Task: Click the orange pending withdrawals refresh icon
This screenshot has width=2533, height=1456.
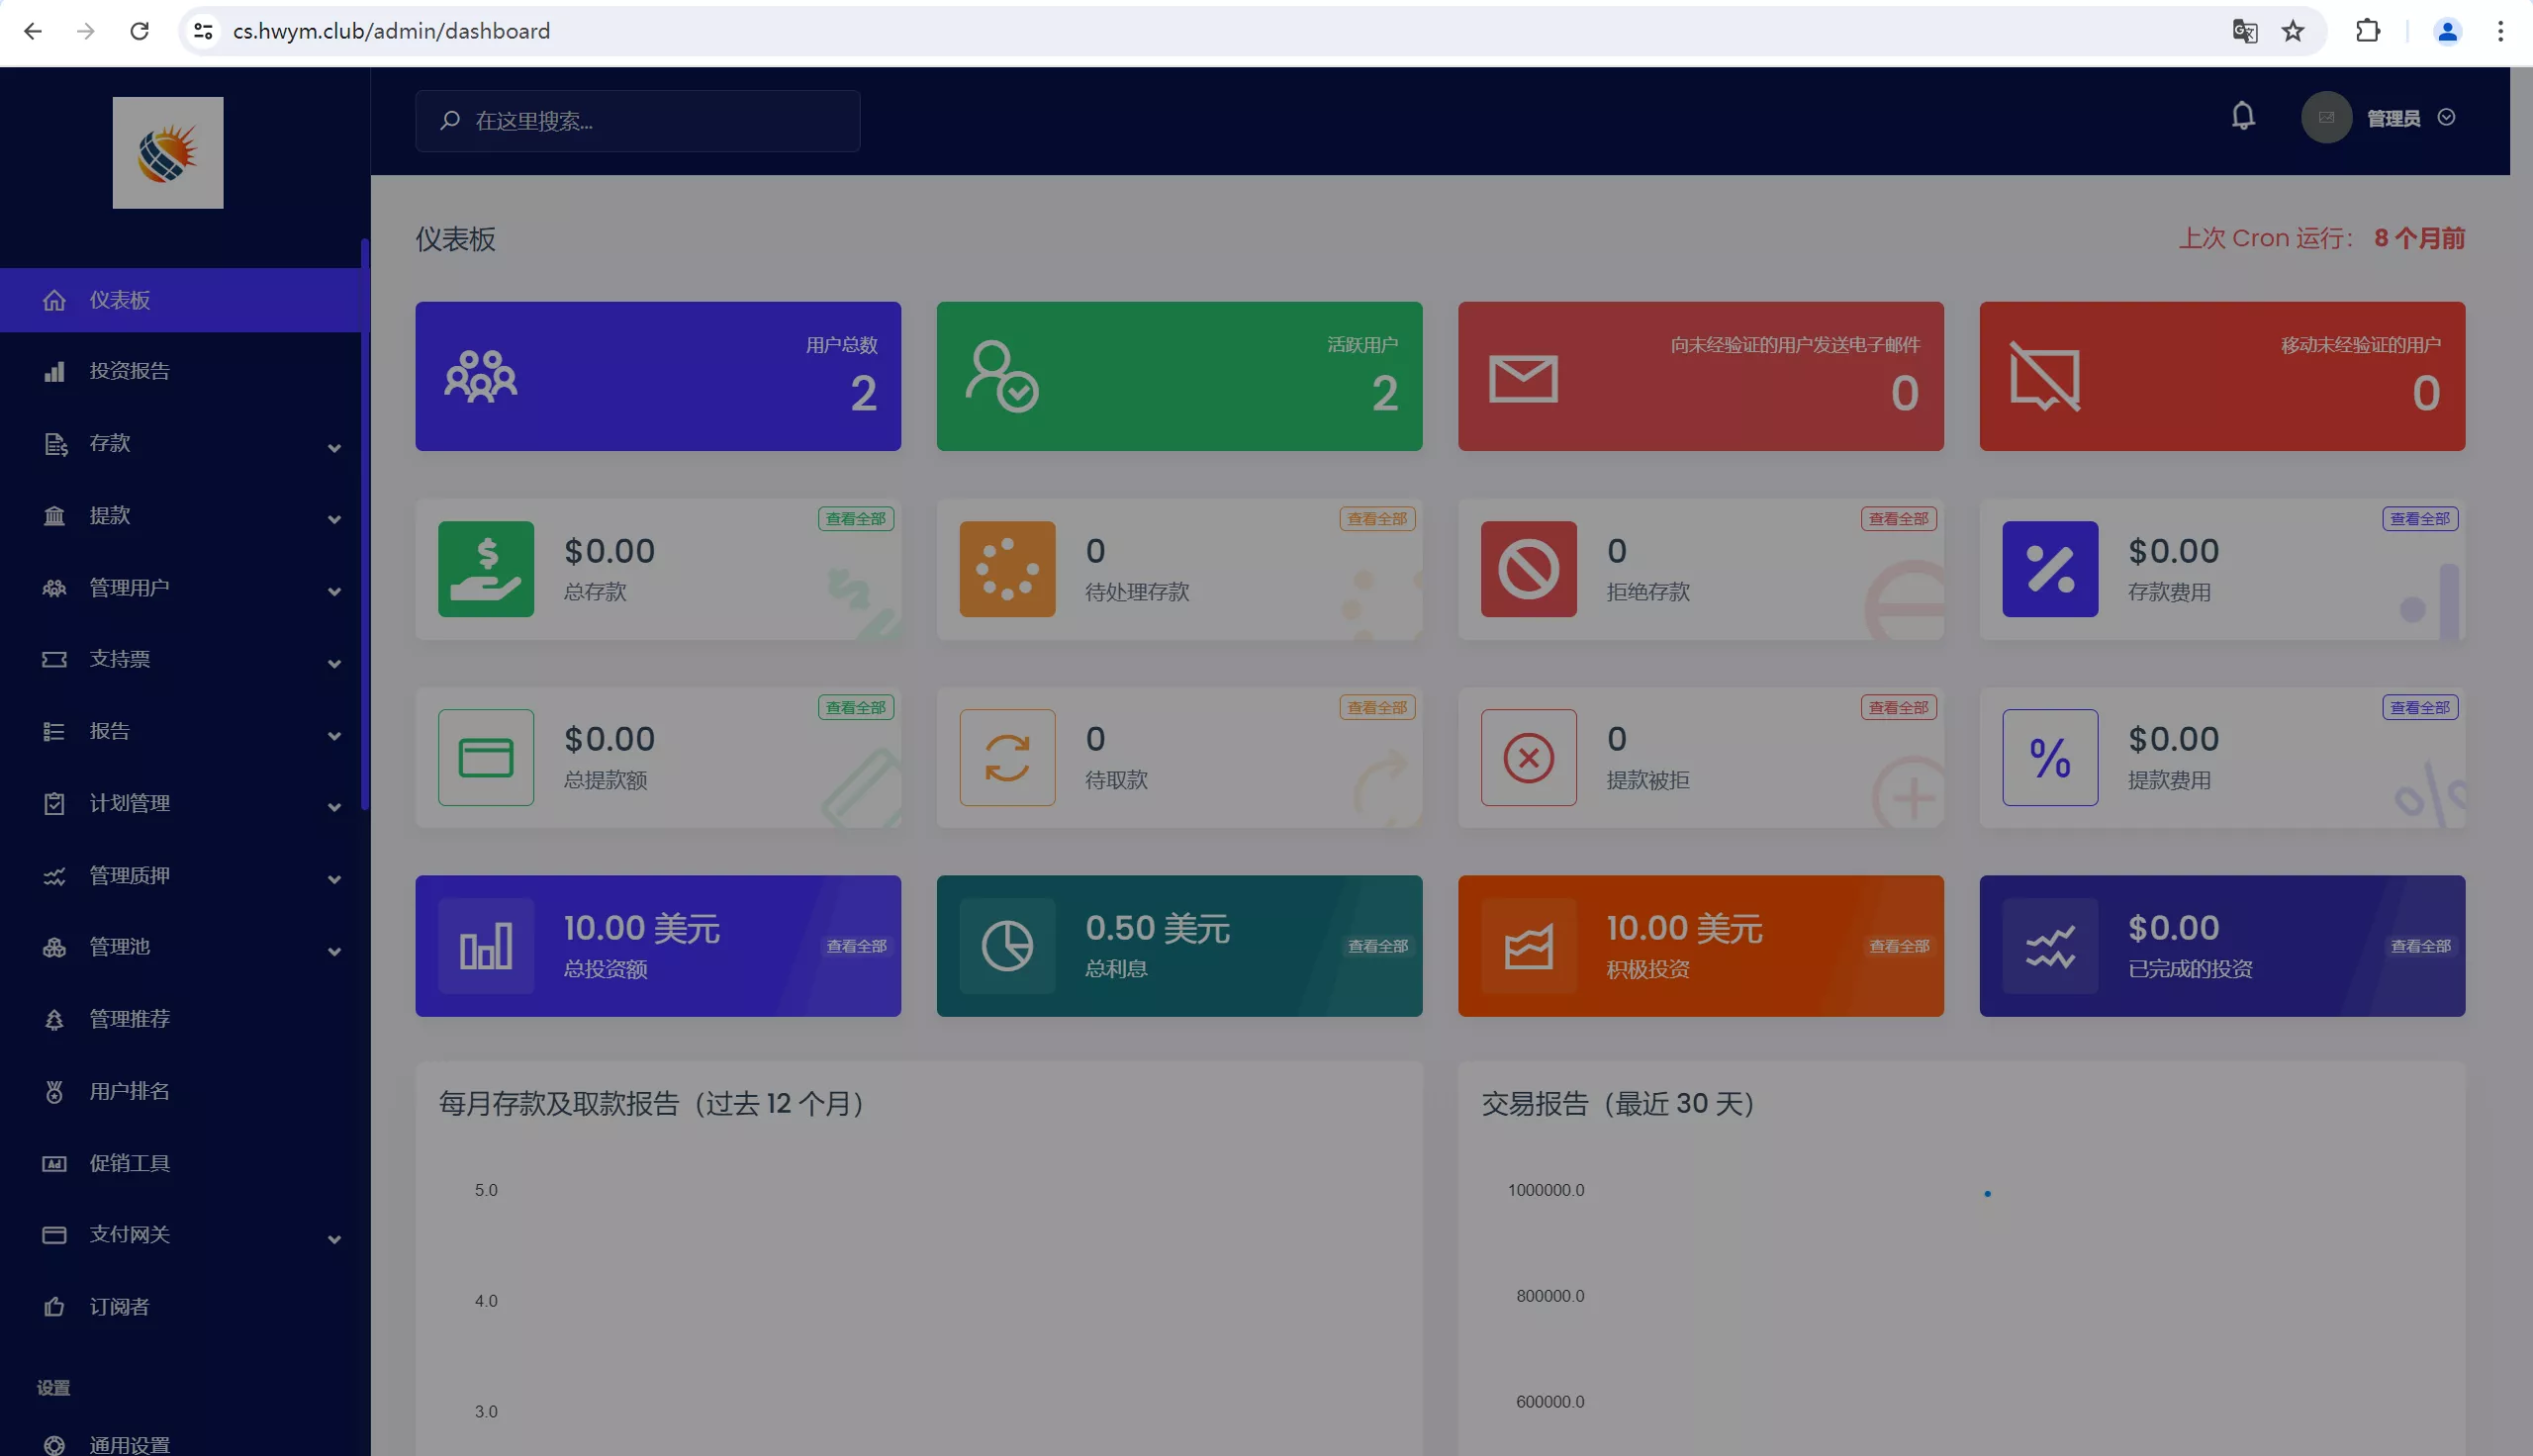Action: coord(1007,757)
